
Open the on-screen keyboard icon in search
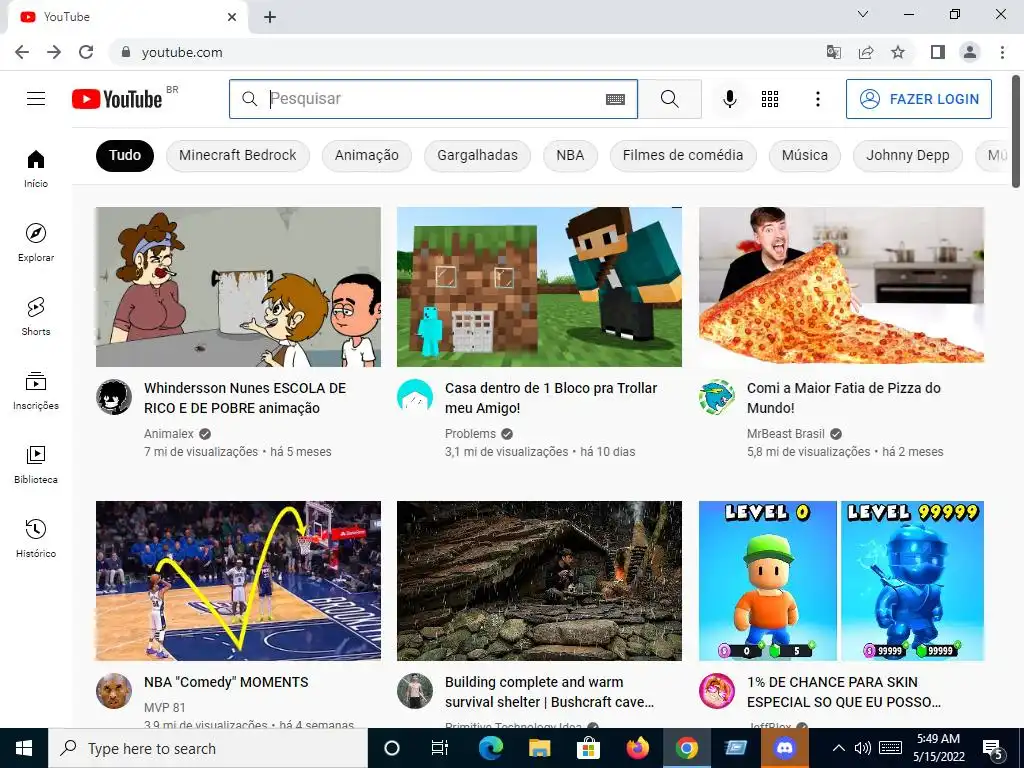tap(615, 99)
